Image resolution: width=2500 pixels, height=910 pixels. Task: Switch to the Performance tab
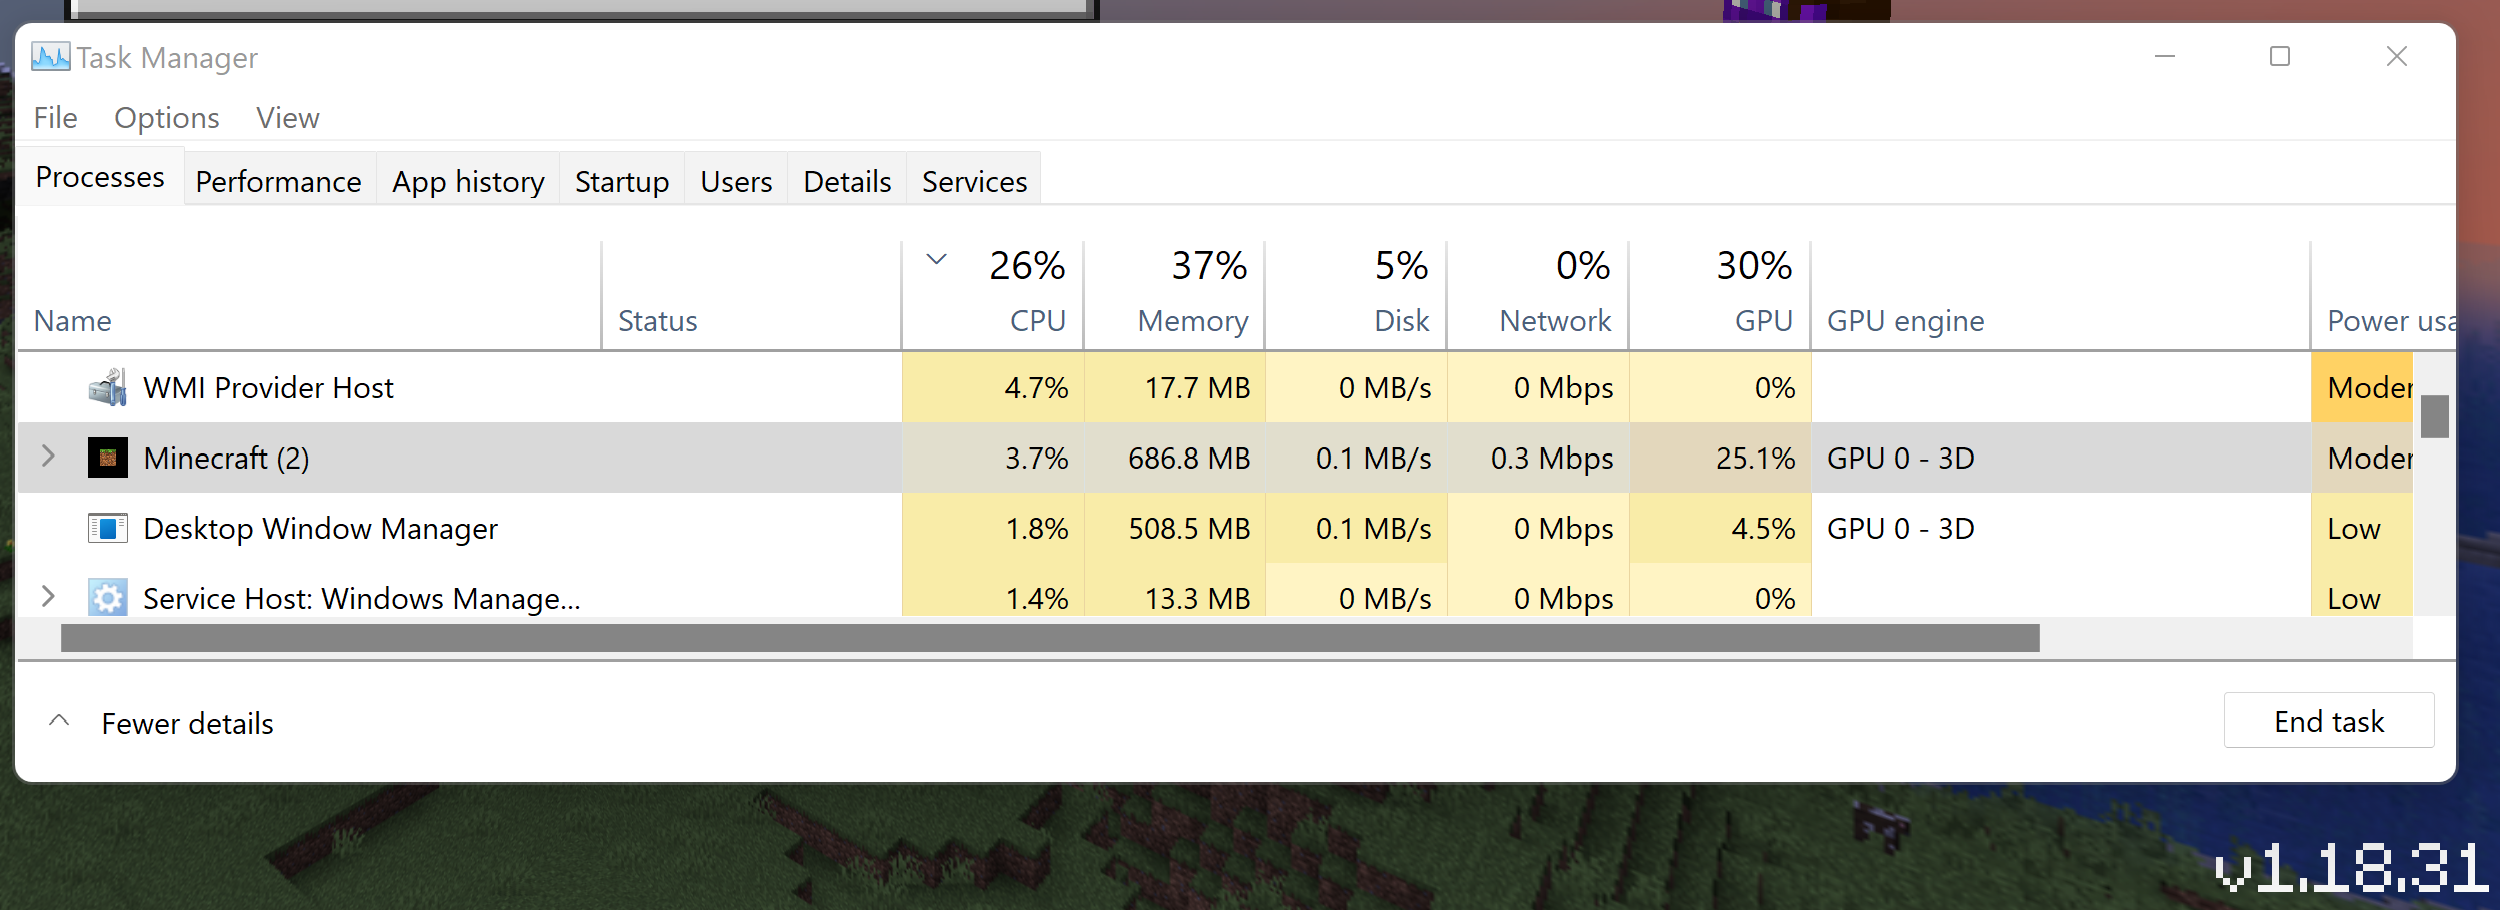(x=278, y=182)
